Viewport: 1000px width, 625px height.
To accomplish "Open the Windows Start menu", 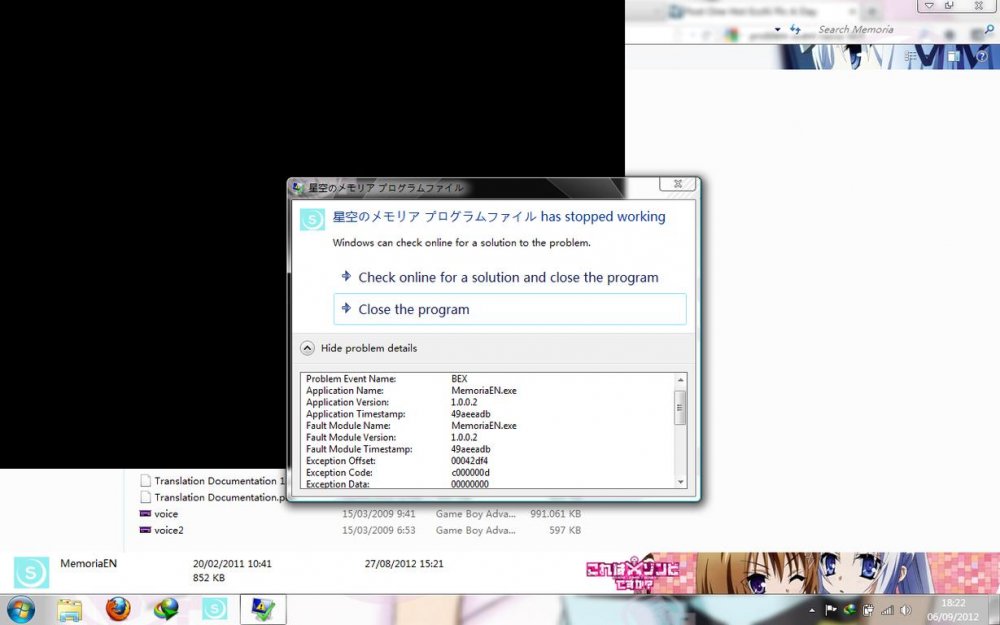I will point(20,609).
